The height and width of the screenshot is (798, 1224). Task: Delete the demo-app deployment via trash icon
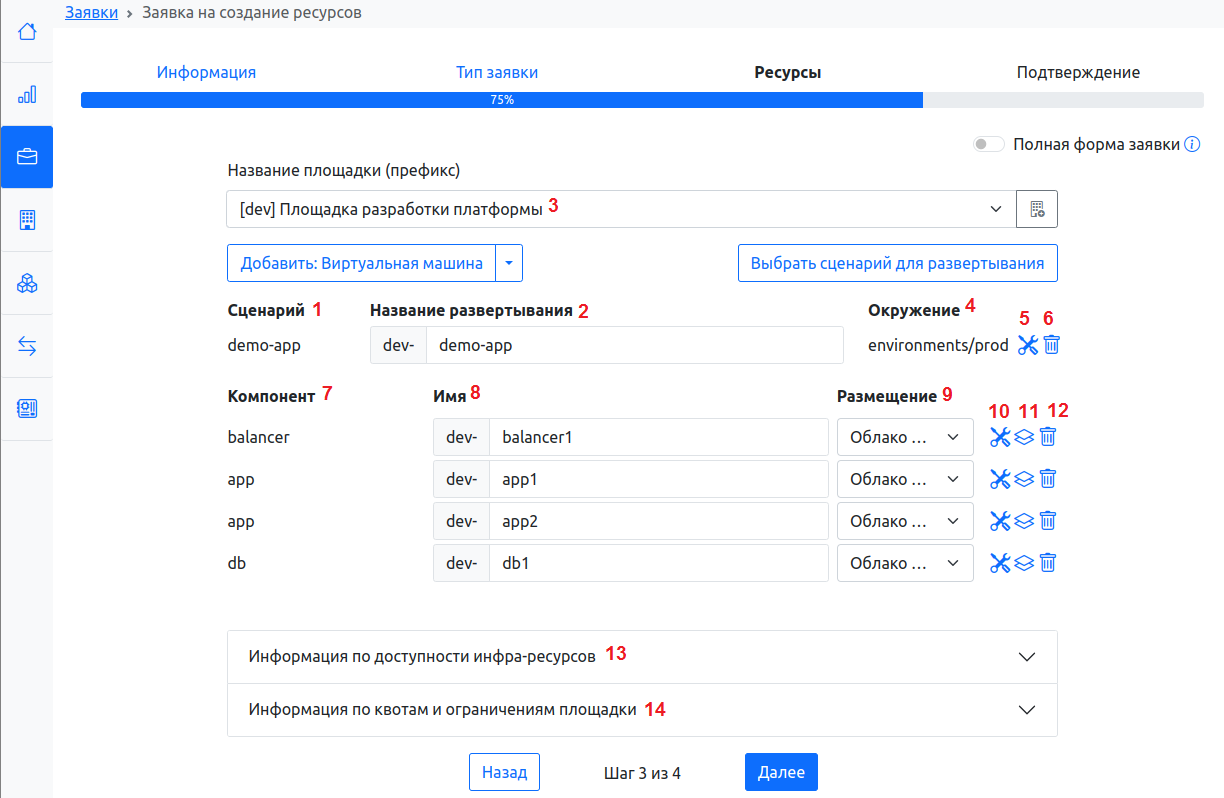coord(1051,345)
